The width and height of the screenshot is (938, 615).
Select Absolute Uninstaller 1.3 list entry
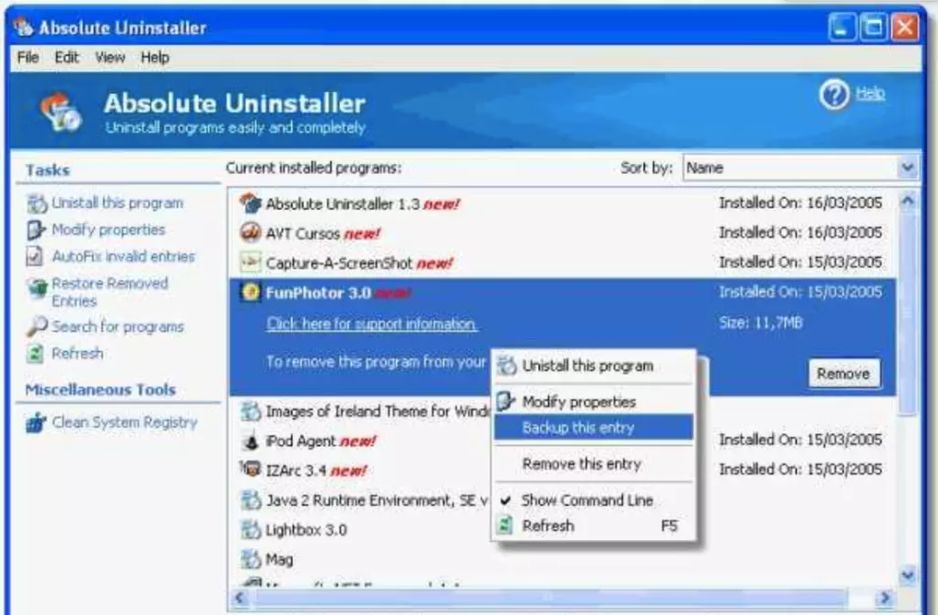[x=562, y=203]
